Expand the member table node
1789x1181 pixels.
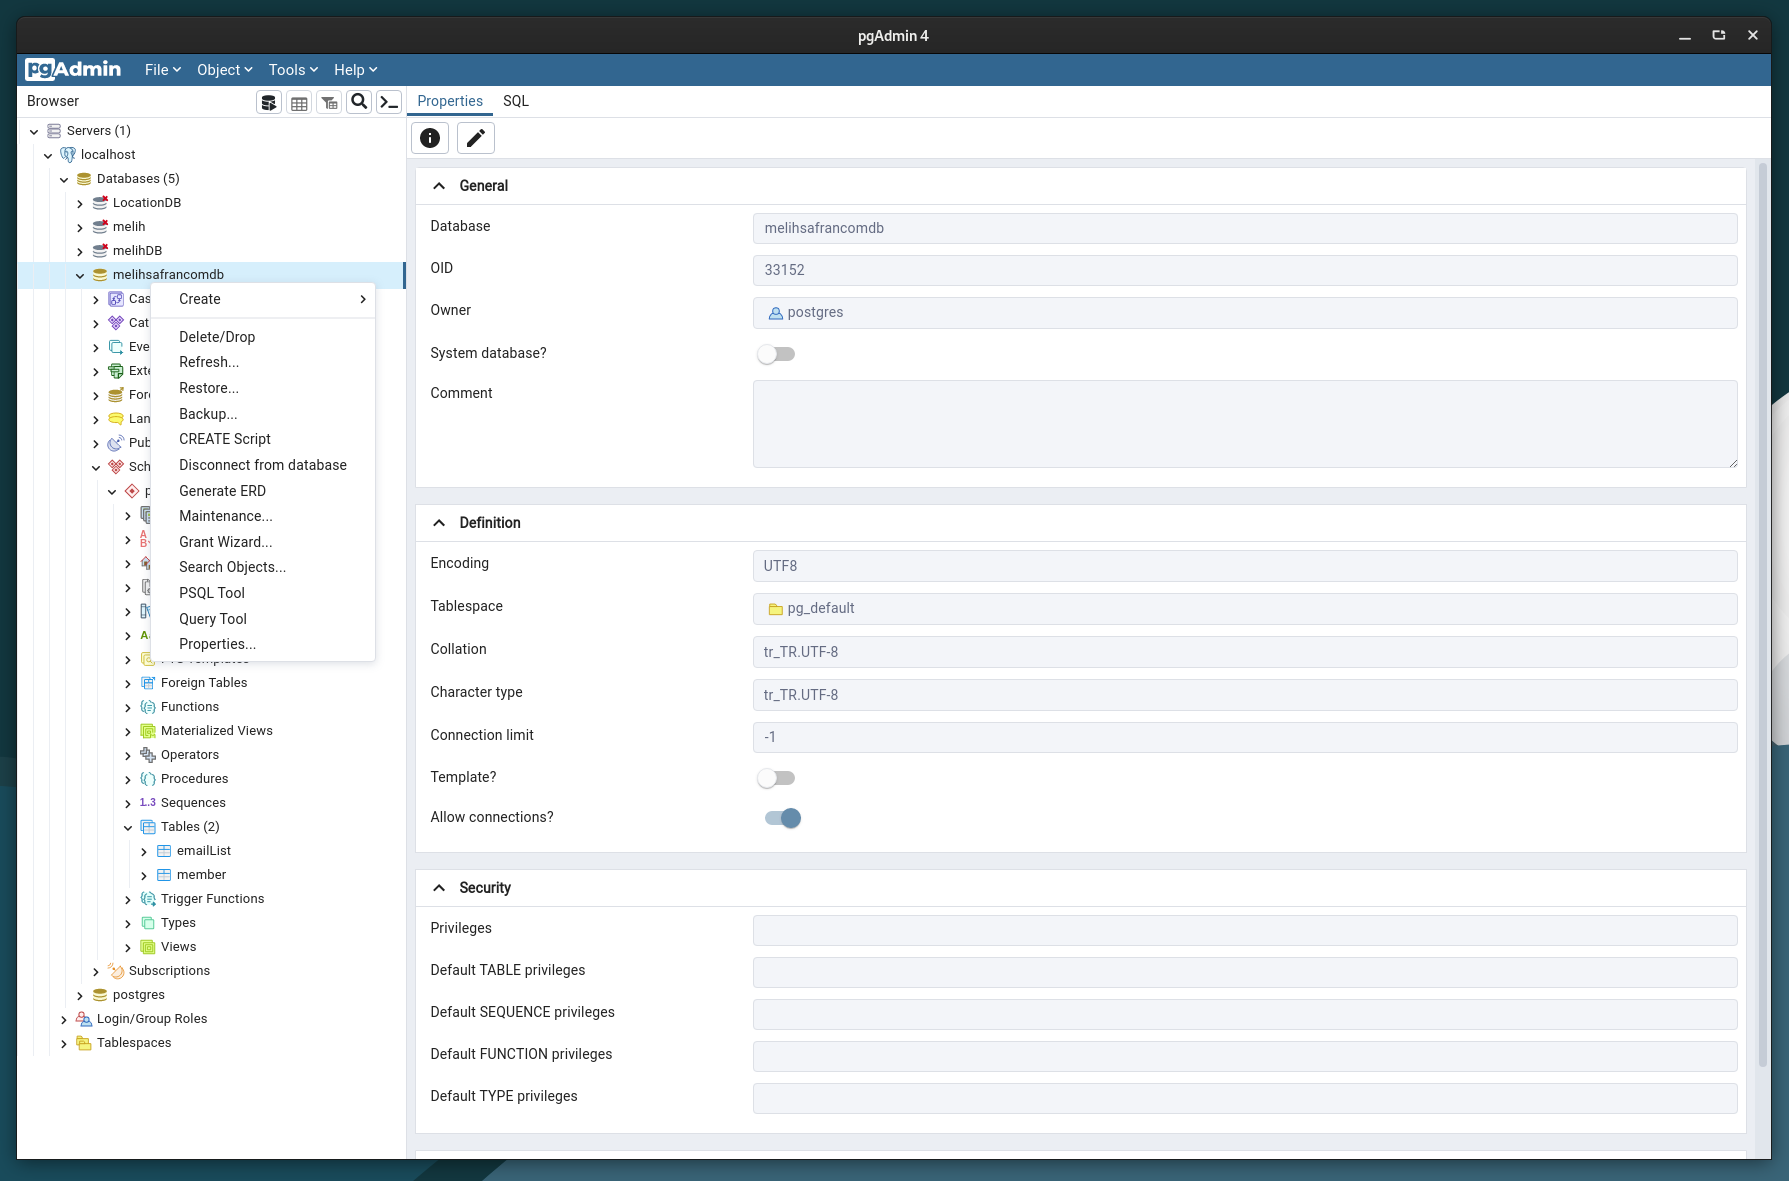144,876
